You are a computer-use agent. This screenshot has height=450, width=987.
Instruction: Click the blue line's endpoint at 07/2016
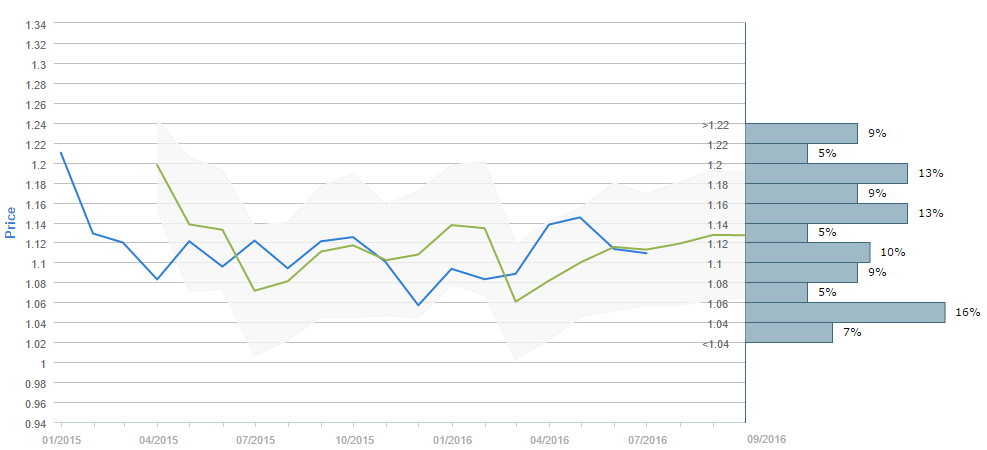click(646, 253)
